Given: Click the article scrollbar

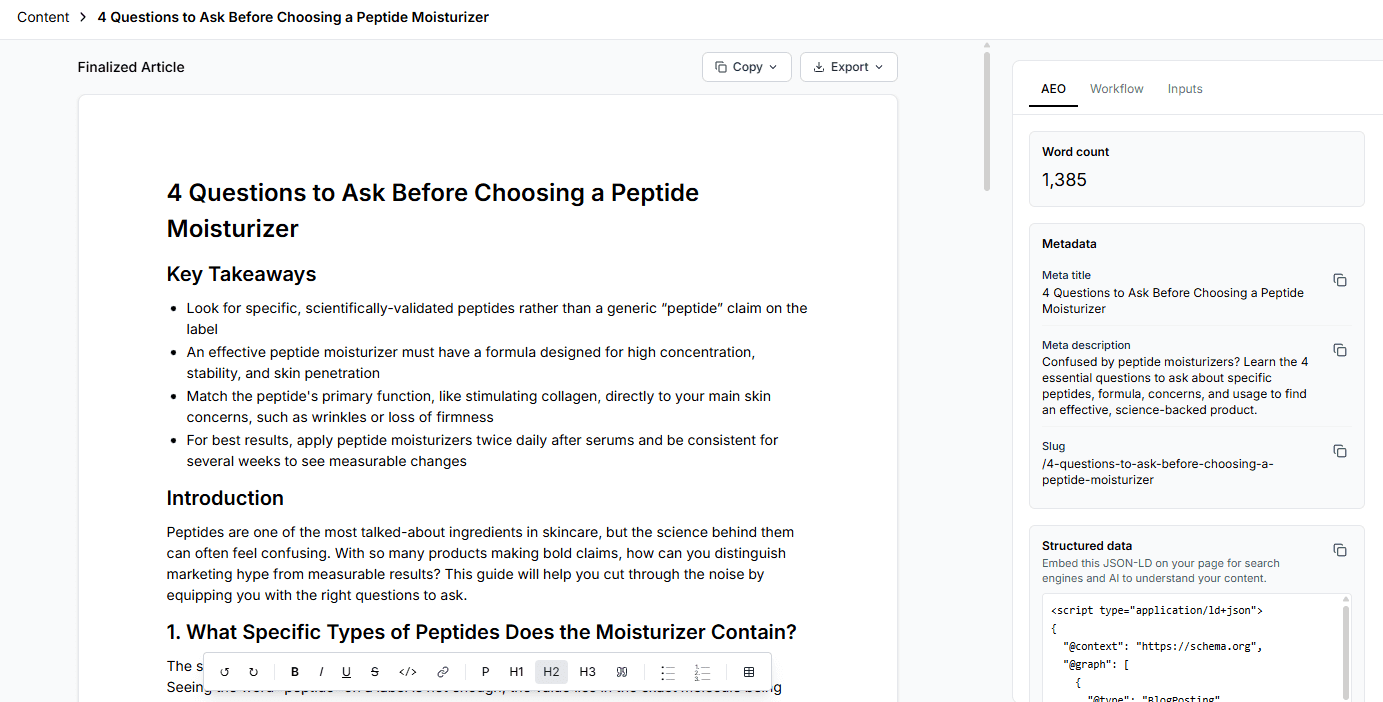Looking at the screenshot, I should (x=987, y=120).
